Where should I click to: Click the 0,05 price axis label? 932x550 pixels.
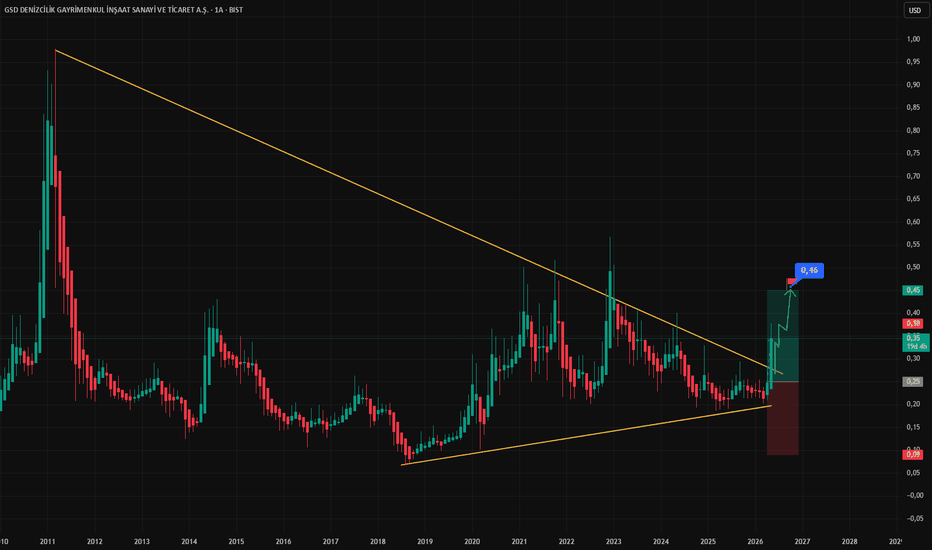tap(913, 473)
